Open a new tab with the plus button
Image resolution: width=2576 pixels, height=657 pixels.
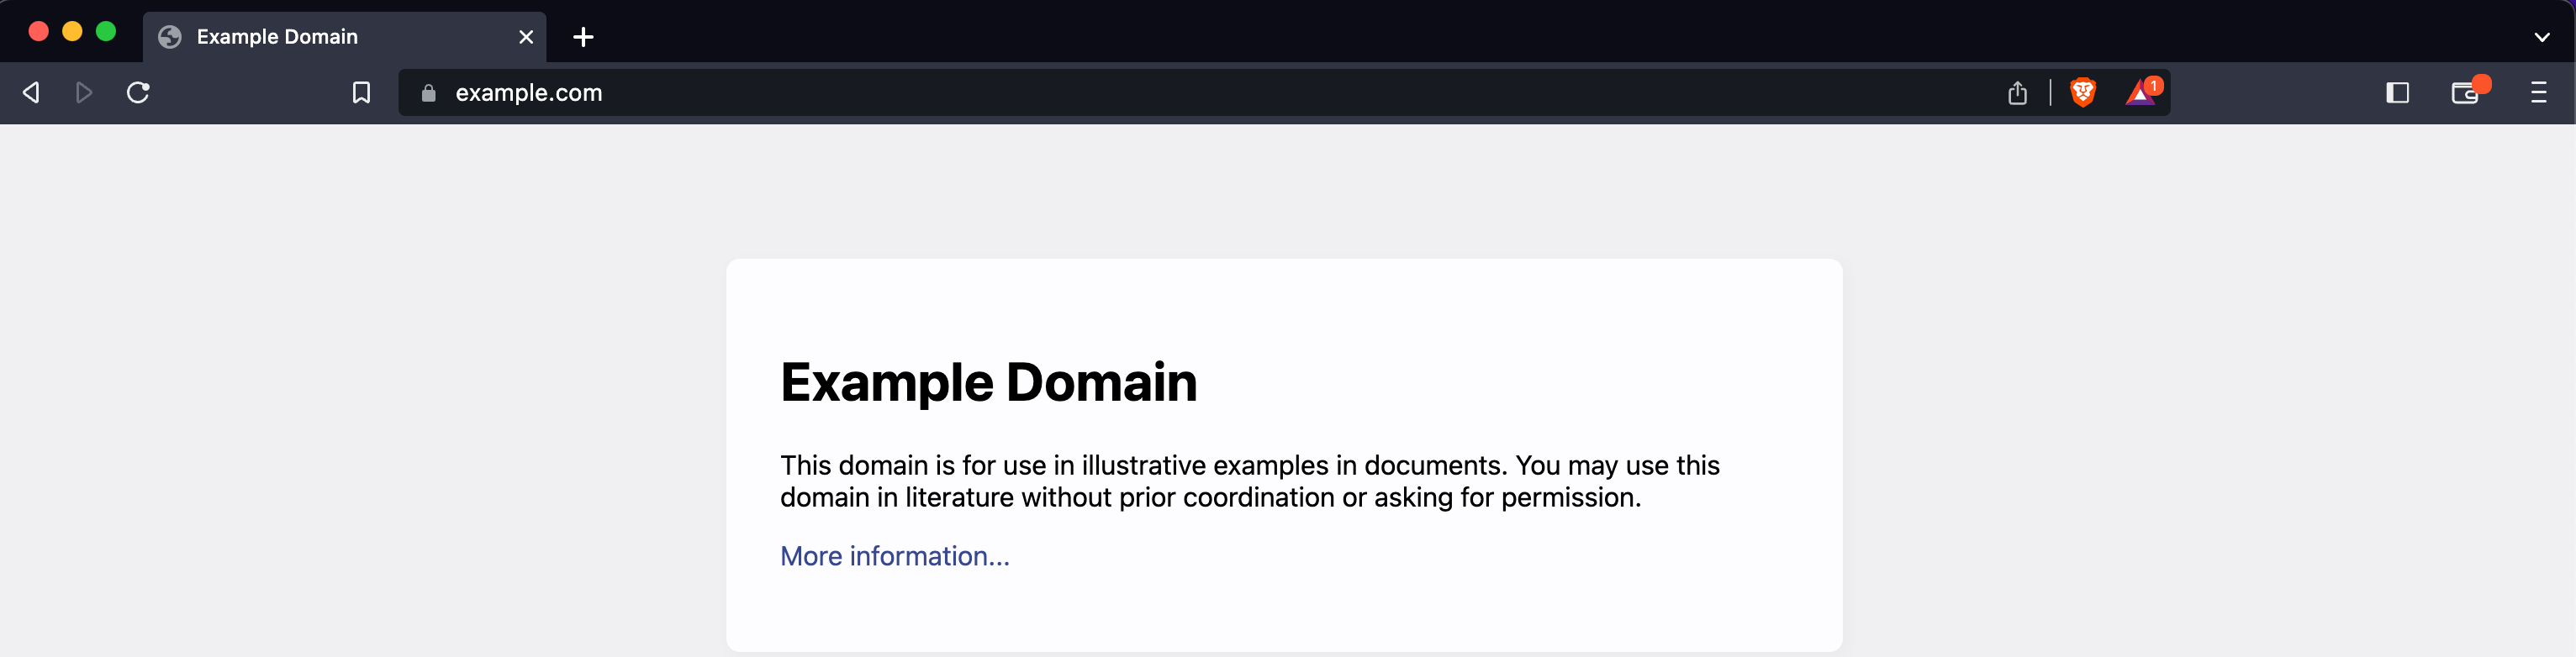point(583,37)
